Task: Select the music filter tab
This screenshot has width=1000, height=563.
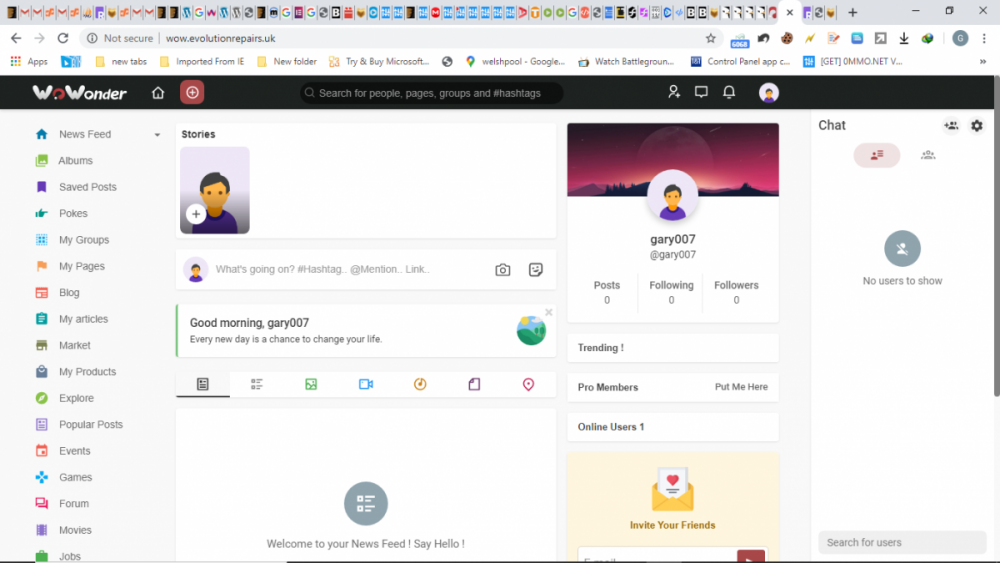Action: [420, 384]
